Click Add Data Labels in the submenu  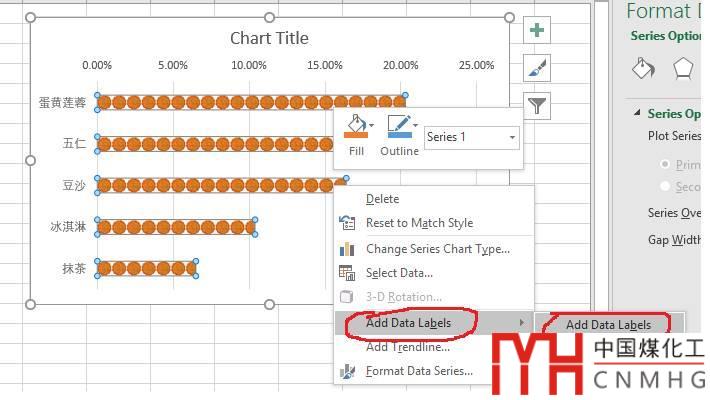coord(608,325)
